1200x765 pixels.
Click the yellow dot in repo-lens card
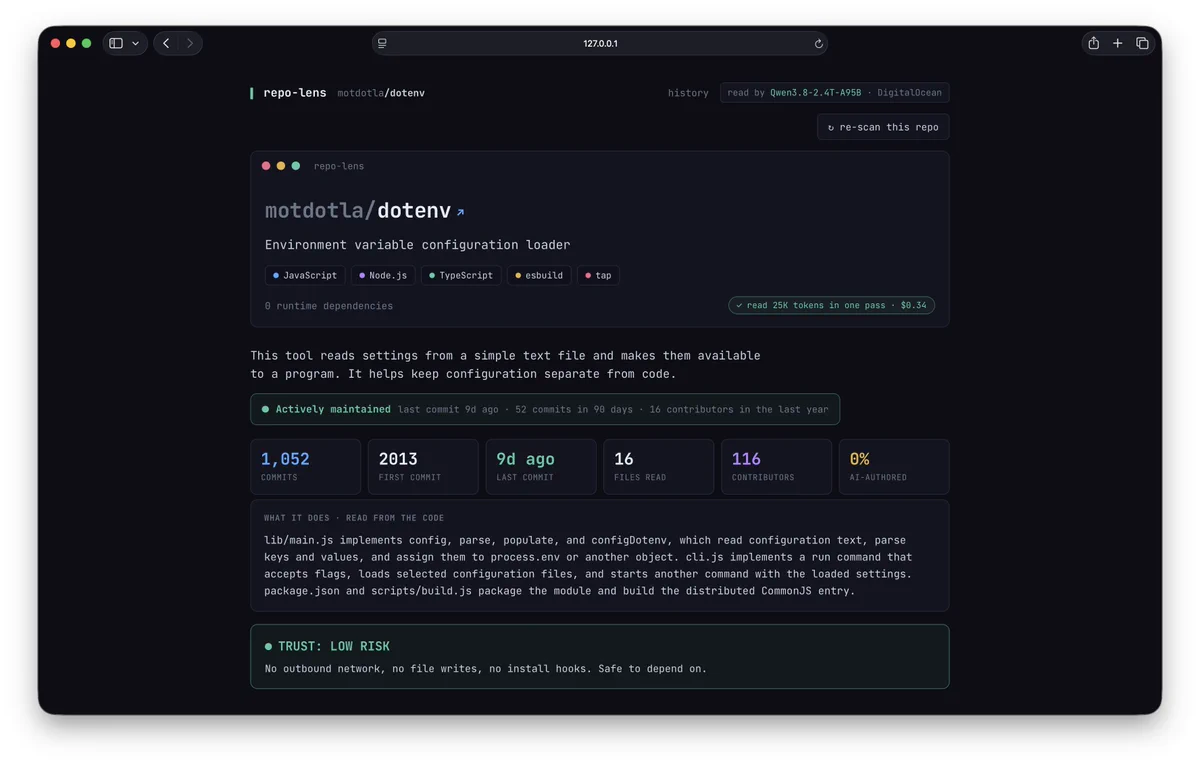pyautogui.click(x=281, y=166)
